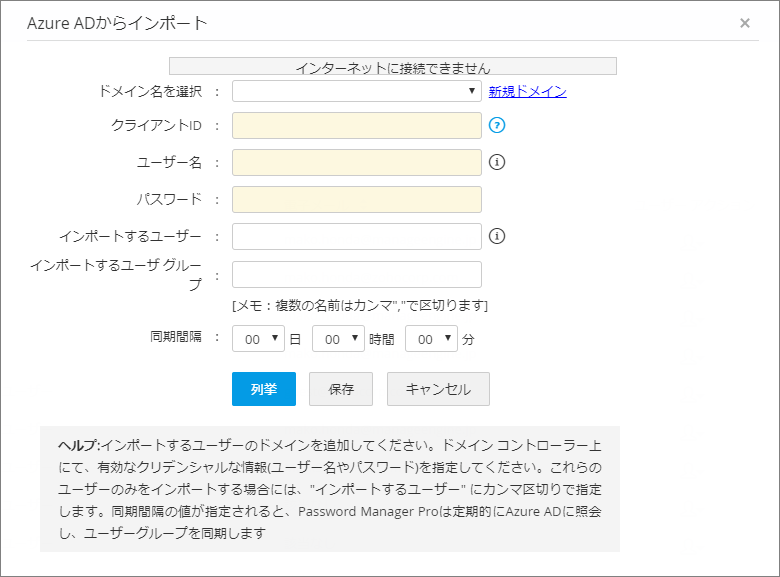Click into the ユーザー名 text field
Viewport: 780px width, 577px height.
point(357,162)
